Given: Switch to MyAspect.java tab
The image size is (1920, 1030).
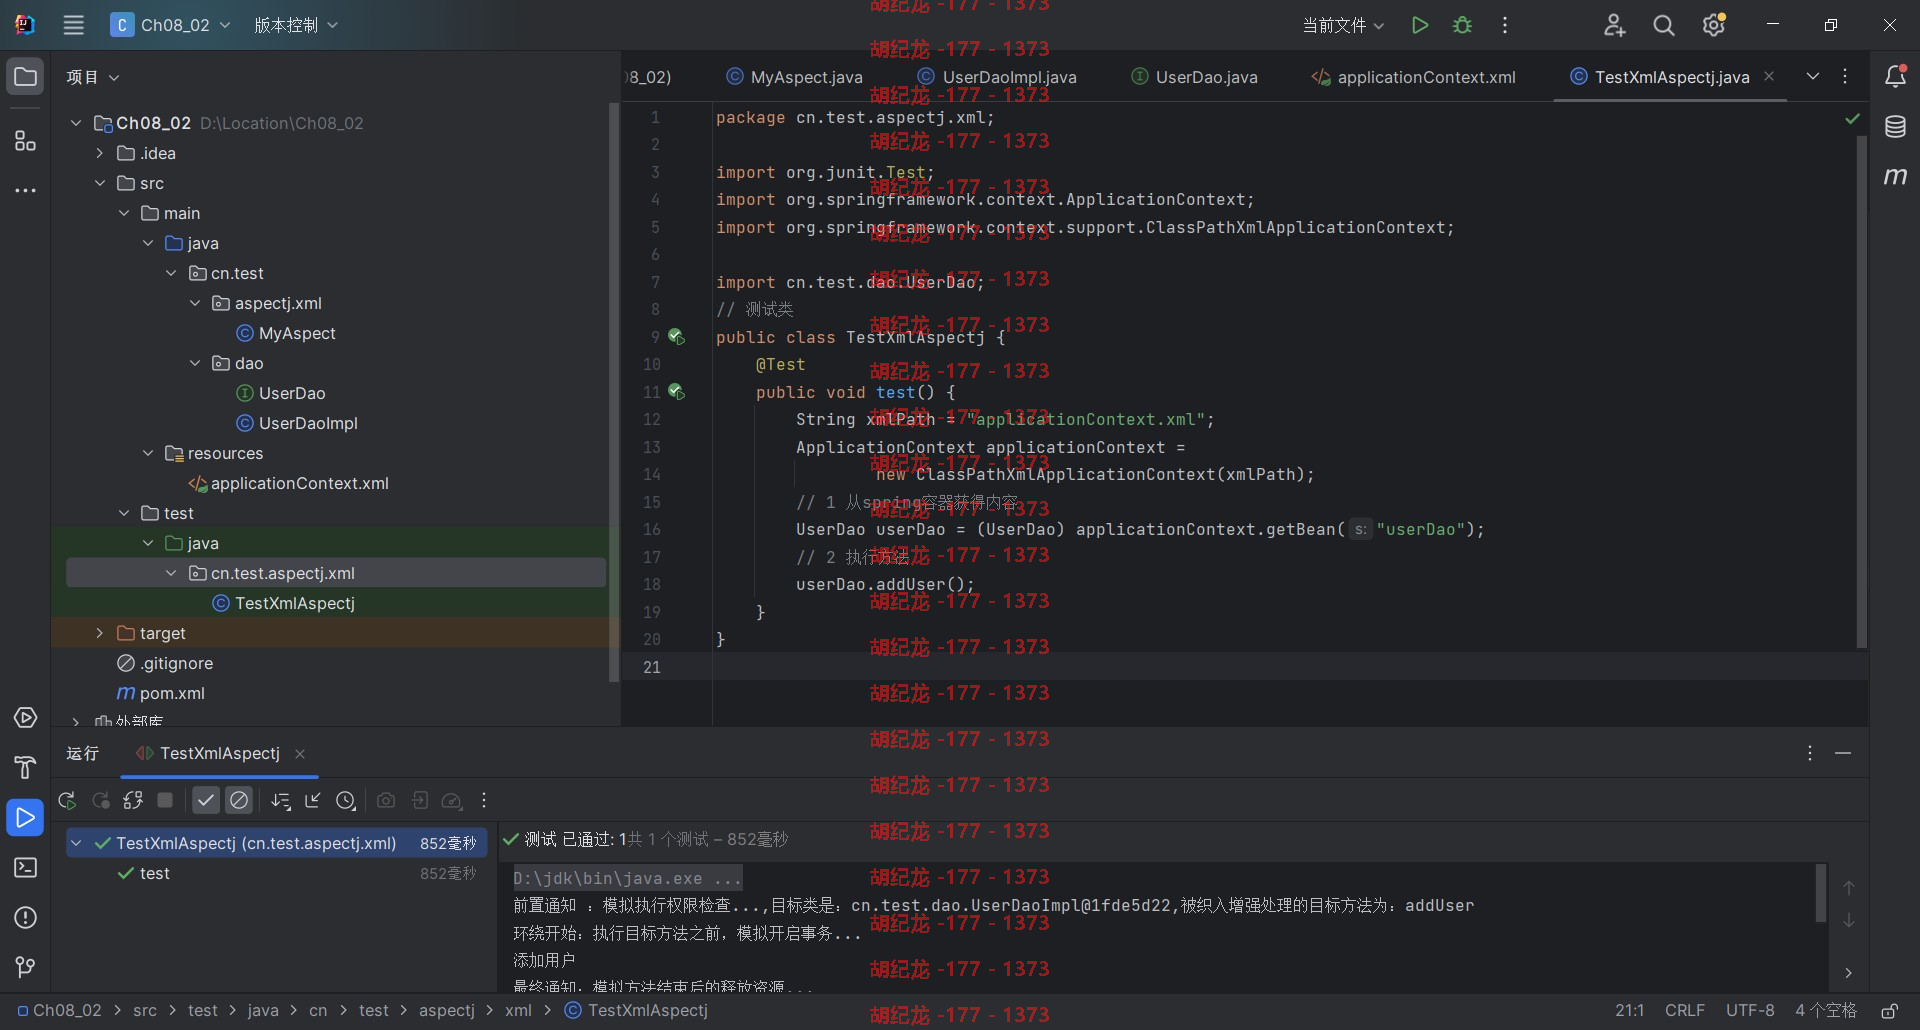Looking at the screenshot, I should [795, 77].
